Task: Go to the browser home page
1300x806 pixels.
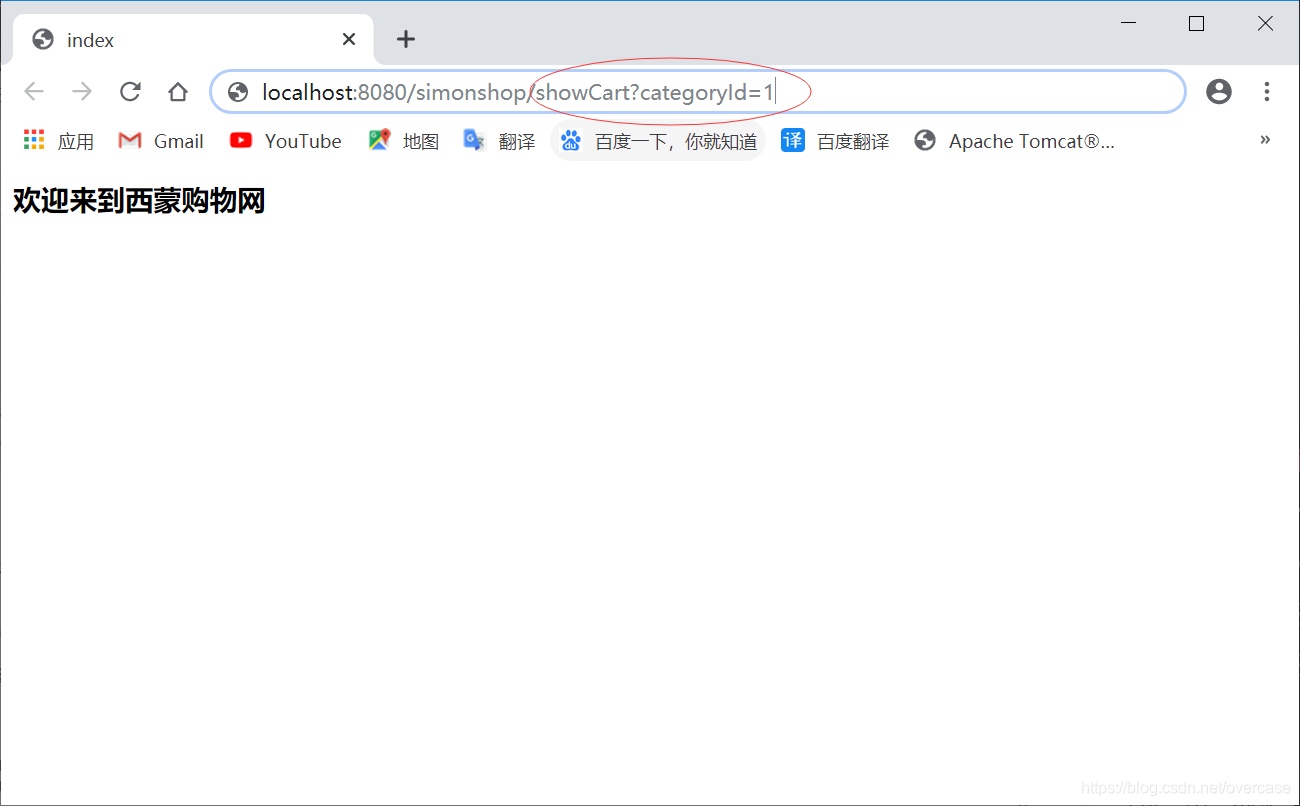Action: click(178, 92)
